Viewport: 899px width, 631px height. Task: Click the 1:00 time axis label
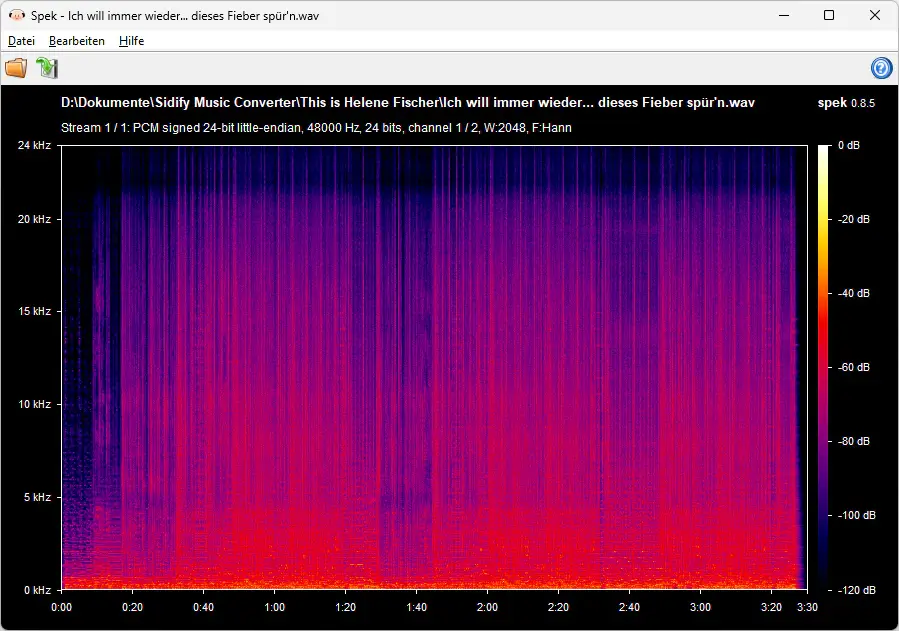coord(275,607)
